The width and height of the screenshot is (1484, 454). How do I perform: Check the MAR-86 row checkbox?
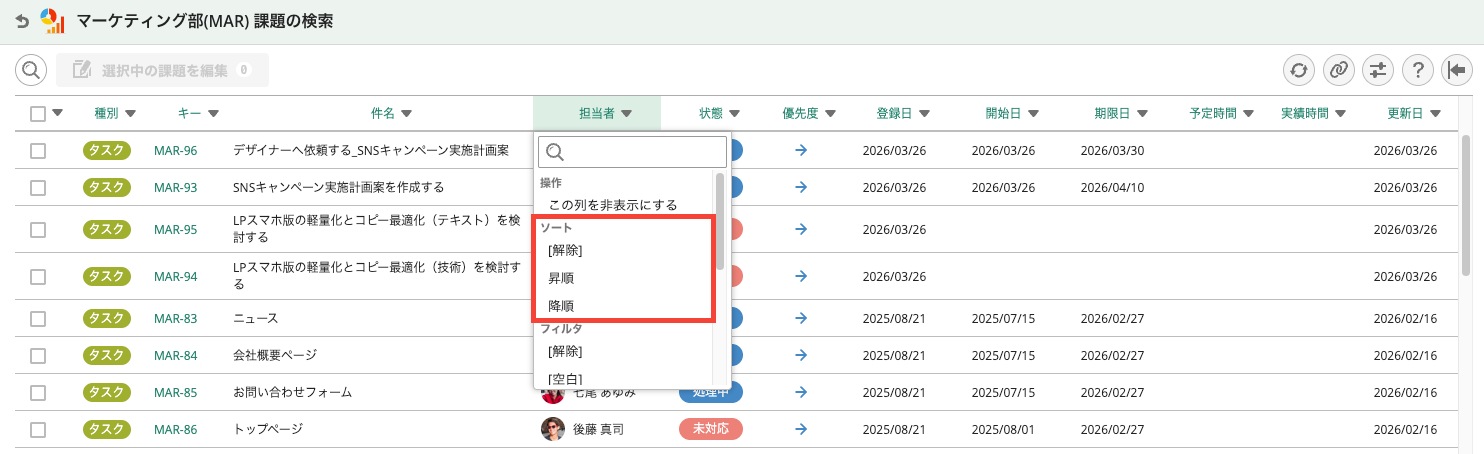(38, 429)
